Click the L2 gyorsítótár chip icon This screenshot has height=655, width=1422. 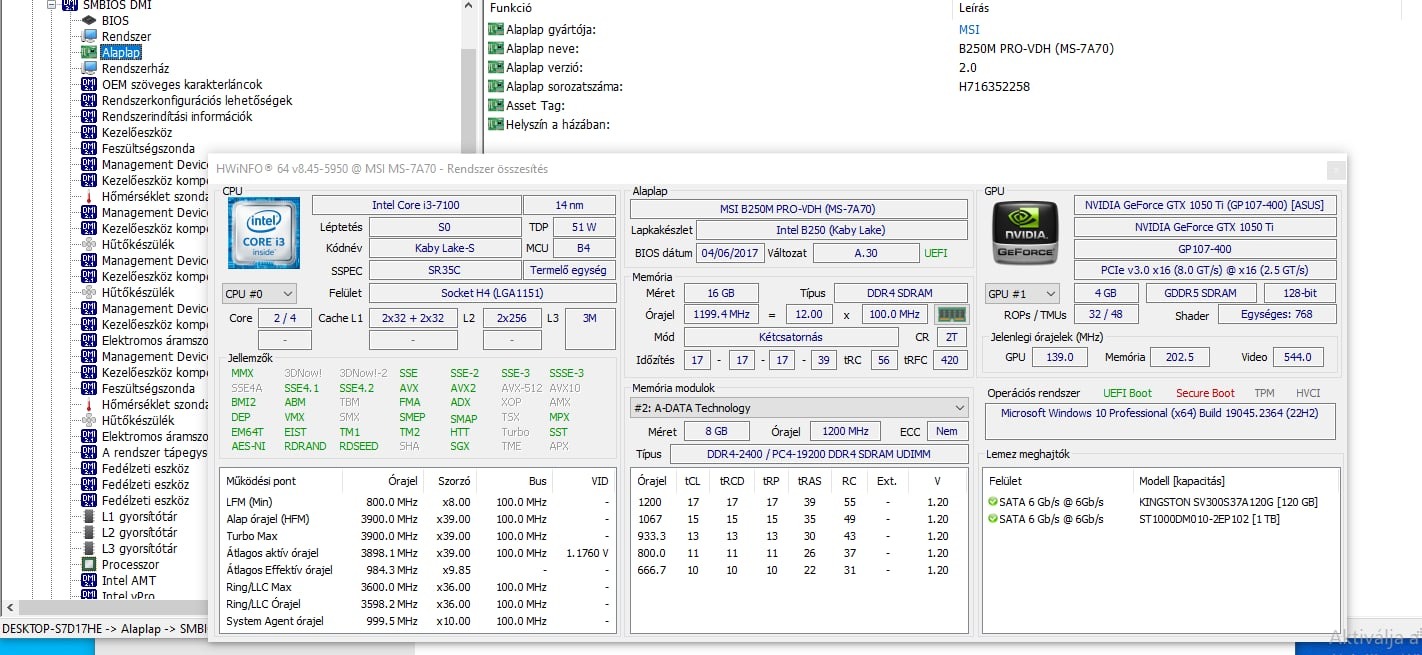[x=90, y=532]
